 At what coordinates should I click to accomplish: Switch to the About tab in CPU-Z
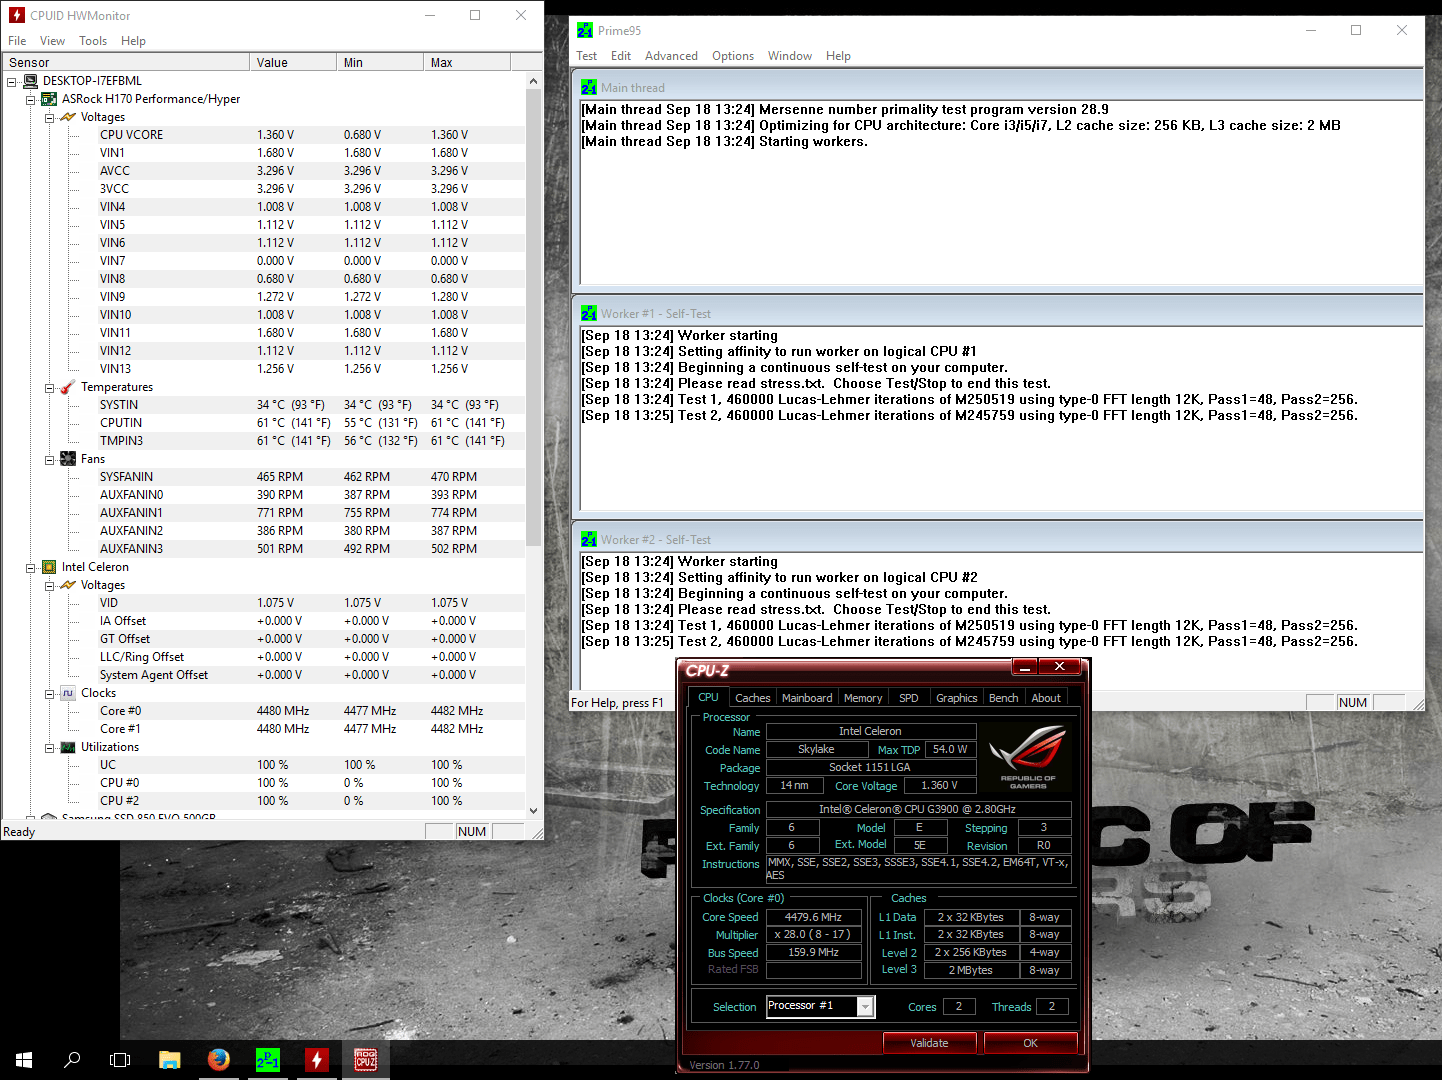coord(1046,698)
